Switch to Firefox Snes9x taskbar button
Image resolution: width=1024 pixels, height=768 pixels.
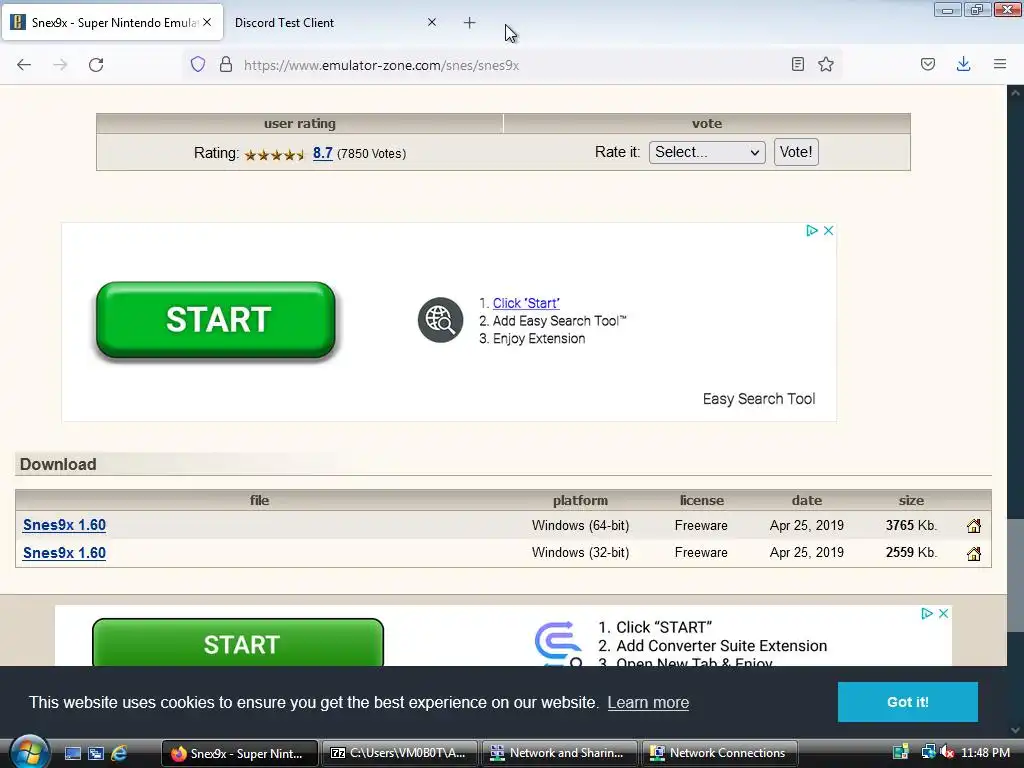[239, 753]
